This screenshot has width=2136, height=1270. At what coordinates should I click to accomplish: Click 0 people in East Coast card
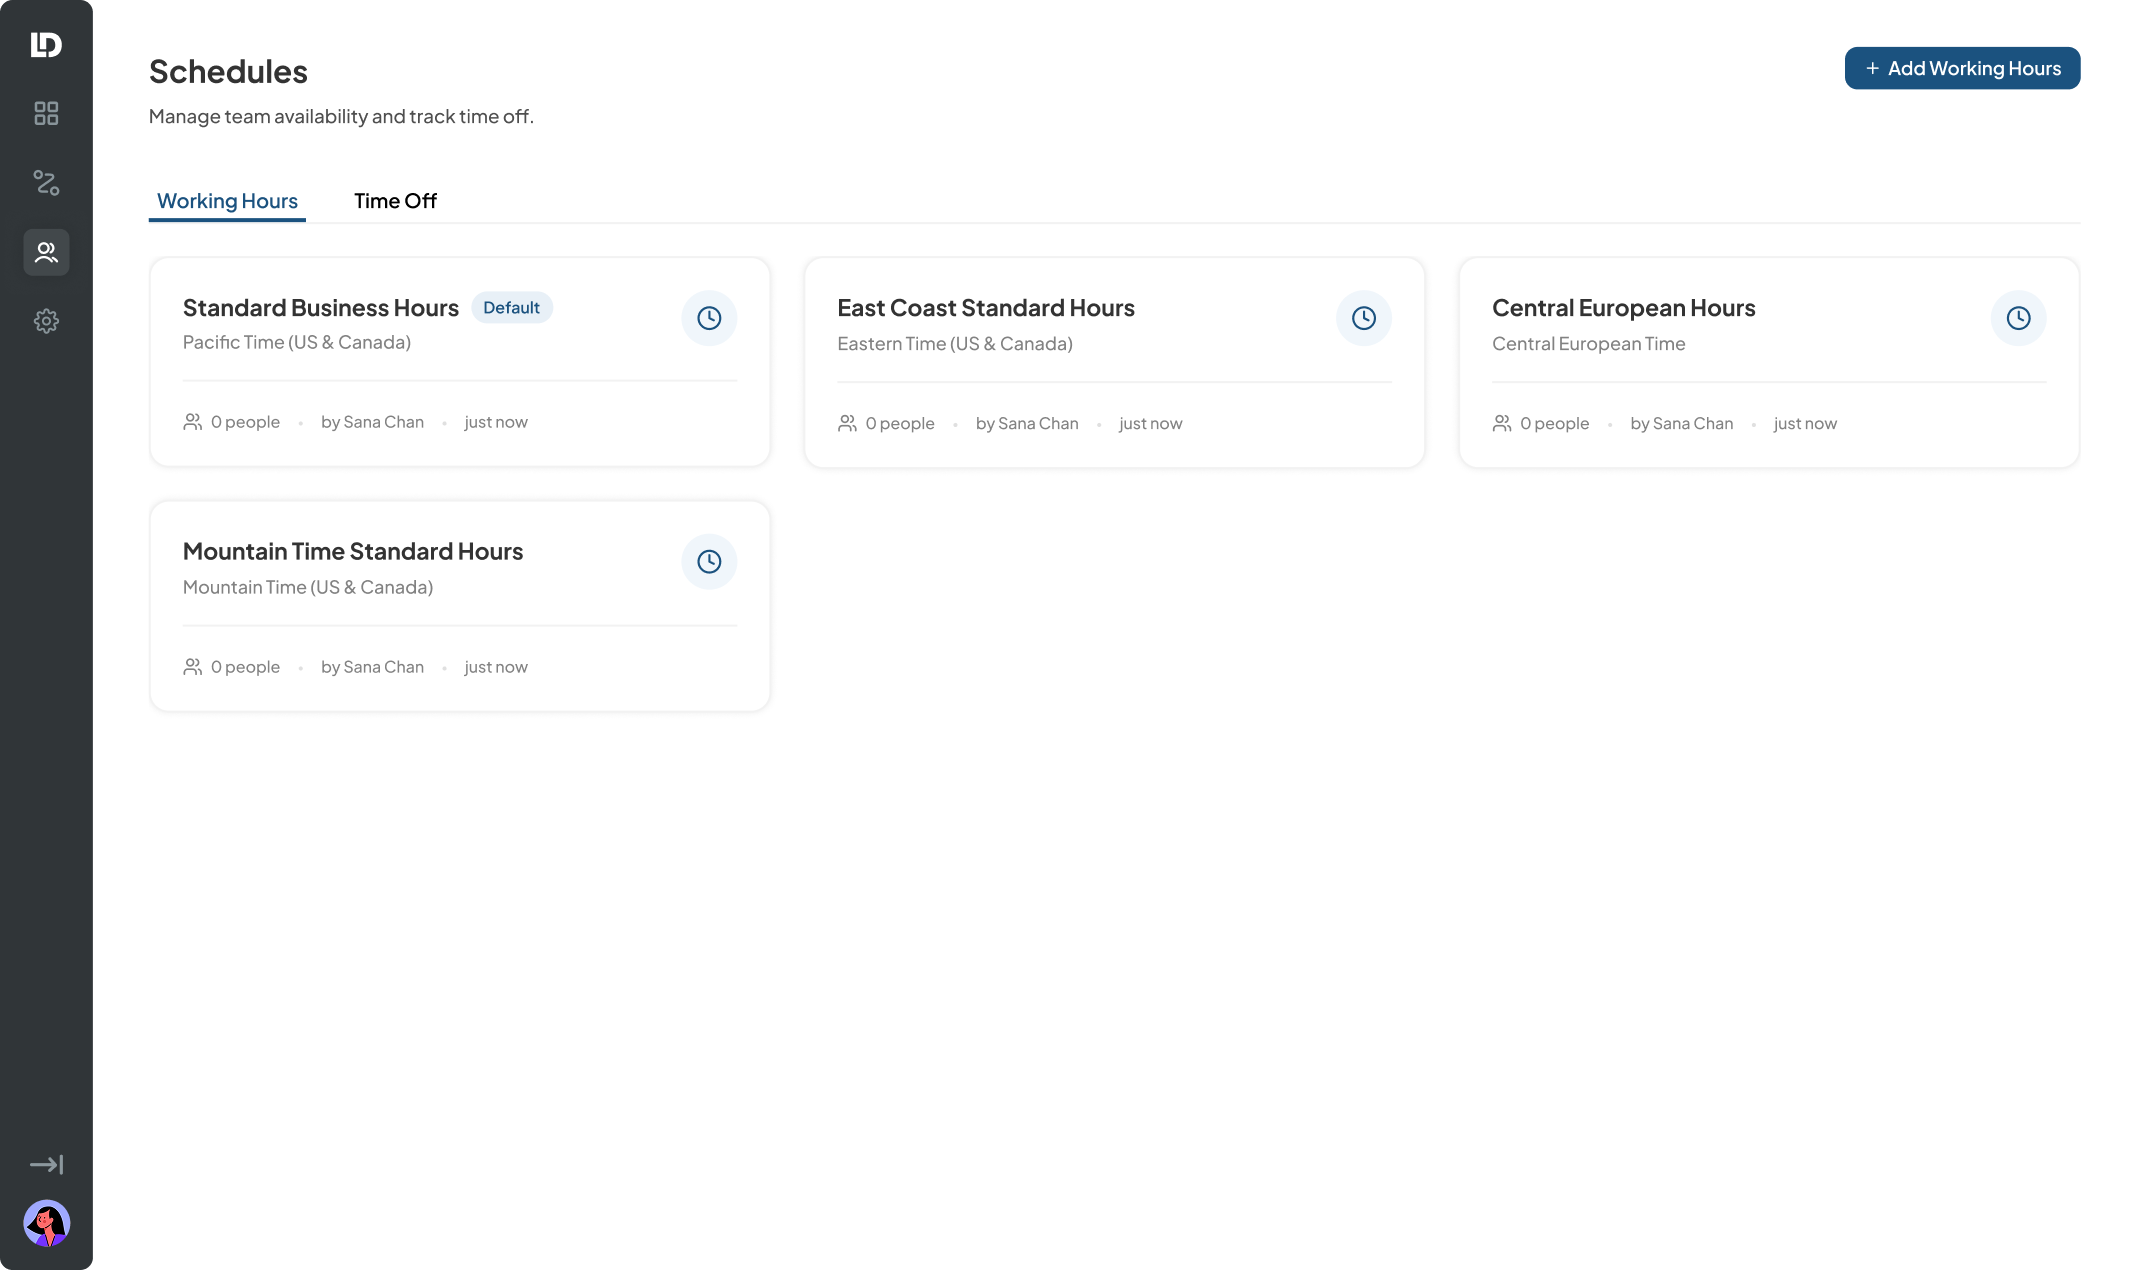coord(900,423)
